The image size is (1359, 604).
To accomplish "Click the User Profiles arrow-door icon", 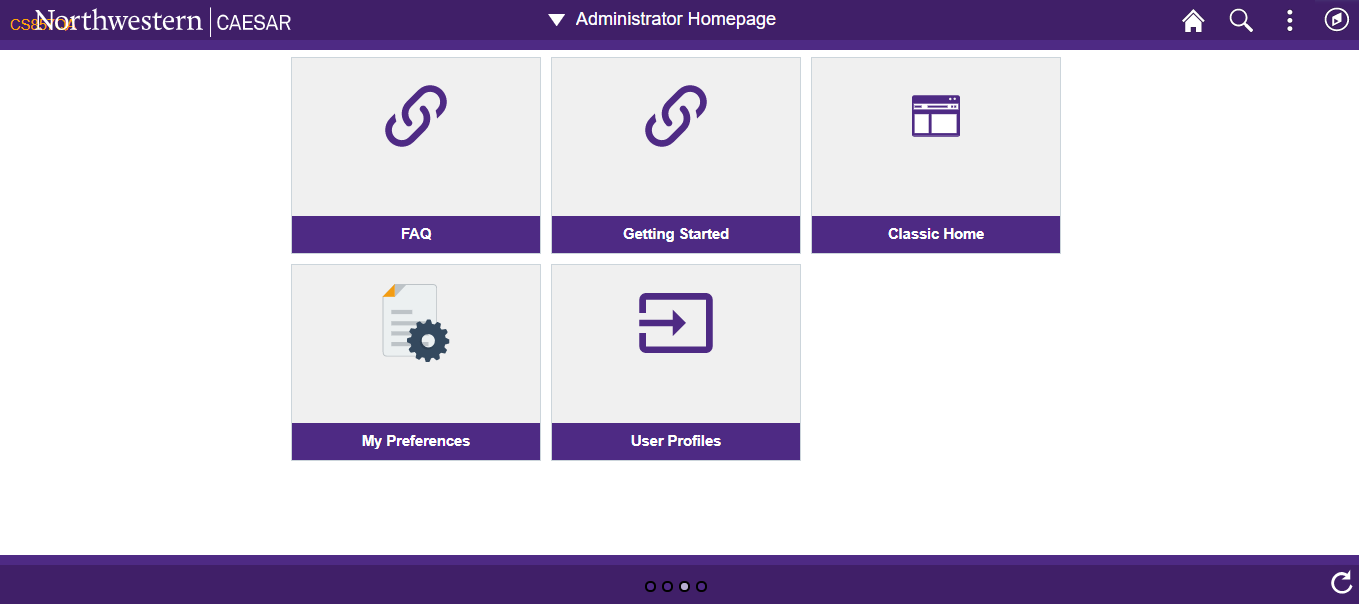I will click(x=675, y=322).
